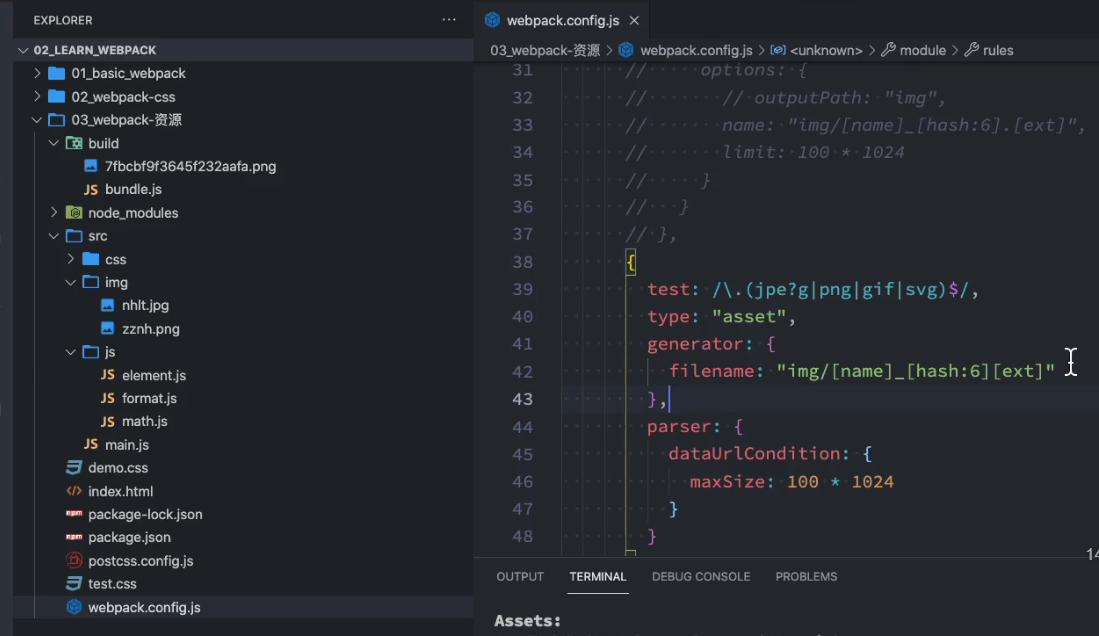The height and width of the screenshot is (636, 1099).
Task: Close the webpack.config.js editor tab
Action: 634,20
